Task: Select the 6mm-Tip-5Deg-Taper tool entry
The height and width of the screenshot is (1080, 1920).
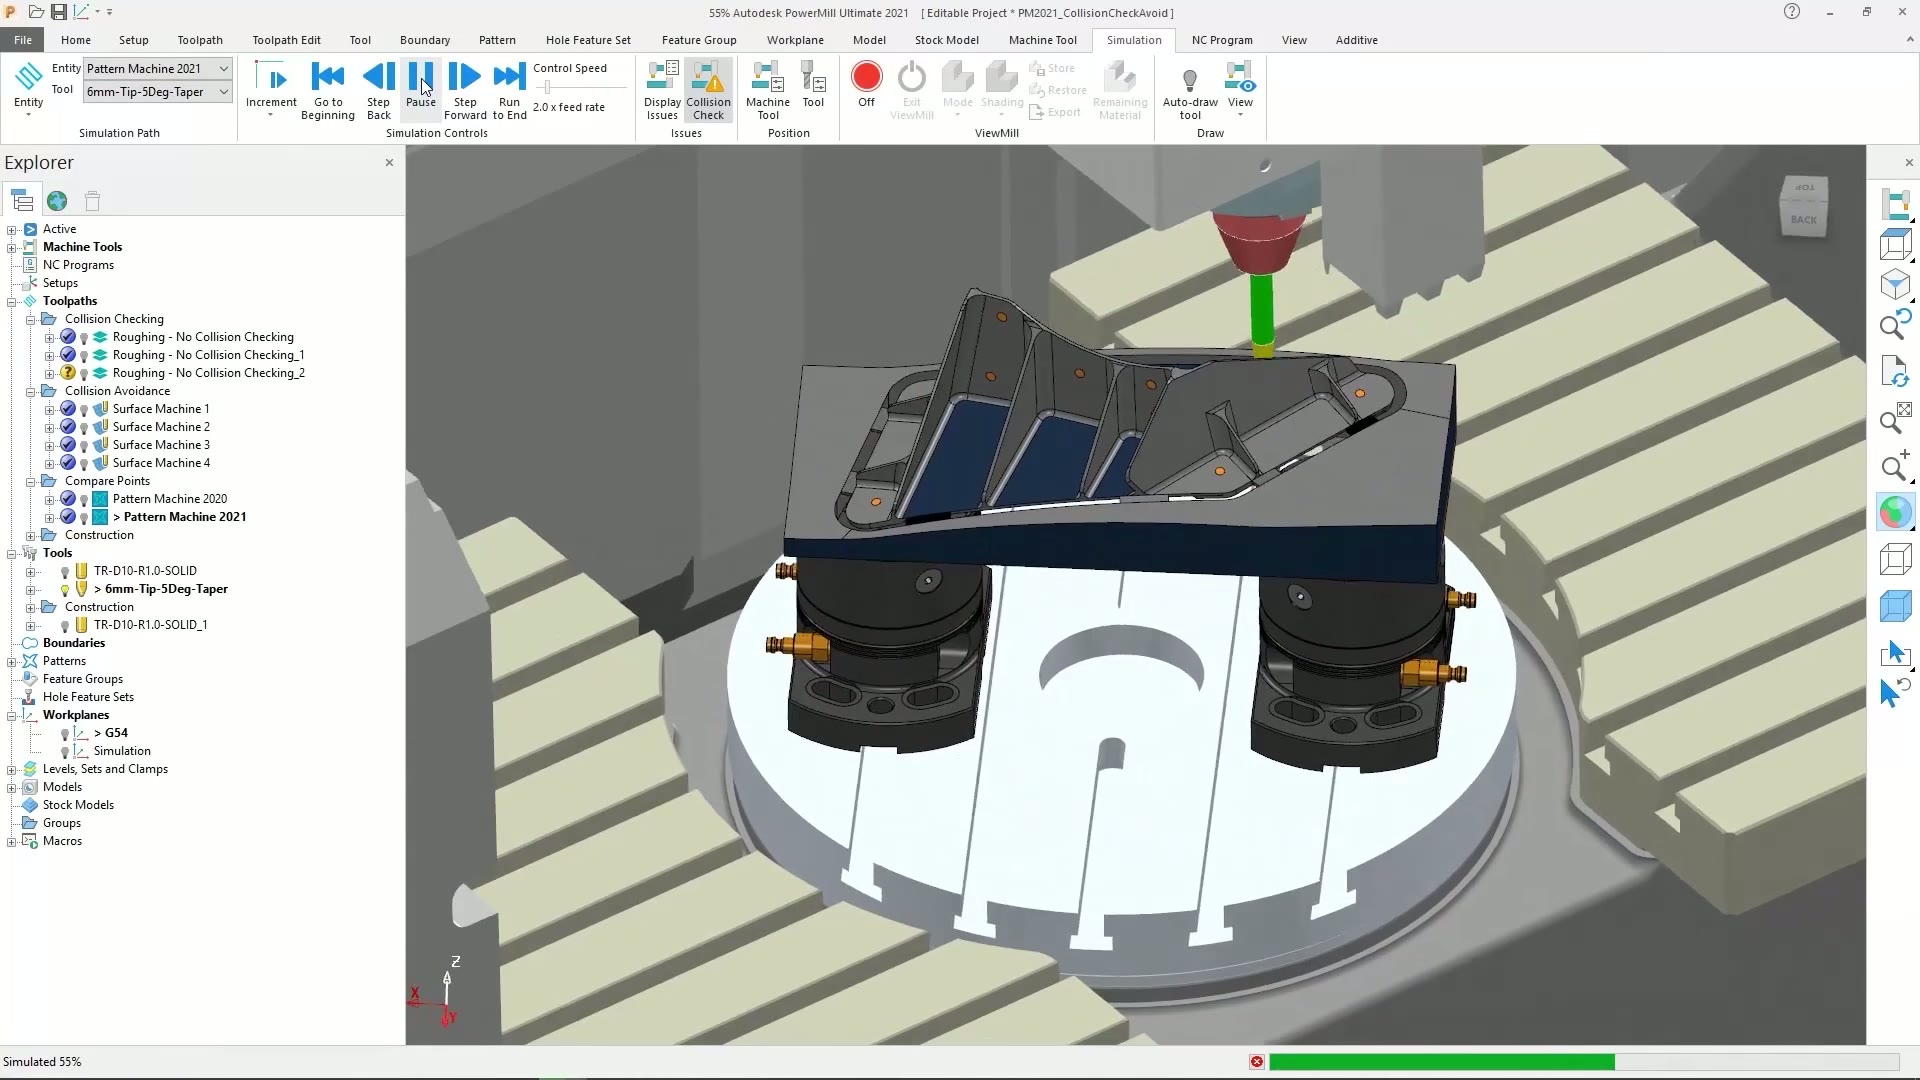Action: pos(160,589)
